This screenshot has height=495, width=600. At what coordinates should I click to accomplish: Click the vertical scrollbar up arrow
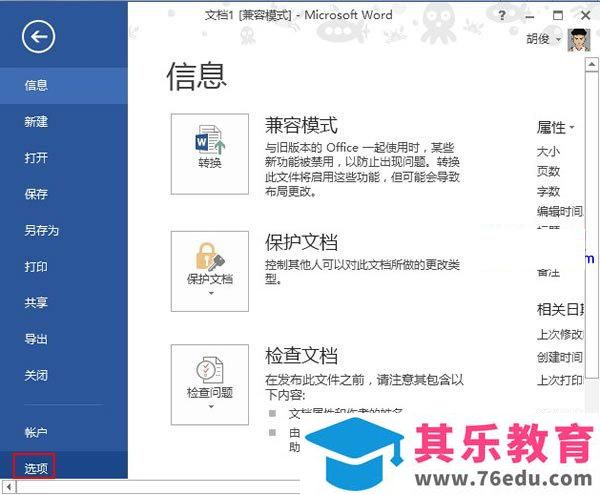pyautogui.click(x=592, y=64)
